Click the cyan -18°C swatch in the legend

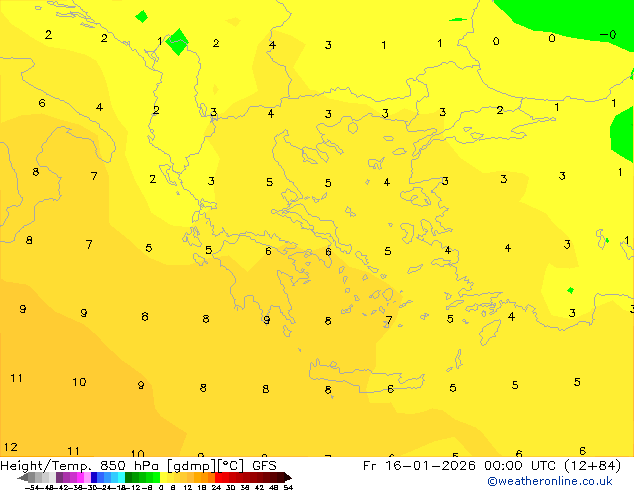[121, 478]
